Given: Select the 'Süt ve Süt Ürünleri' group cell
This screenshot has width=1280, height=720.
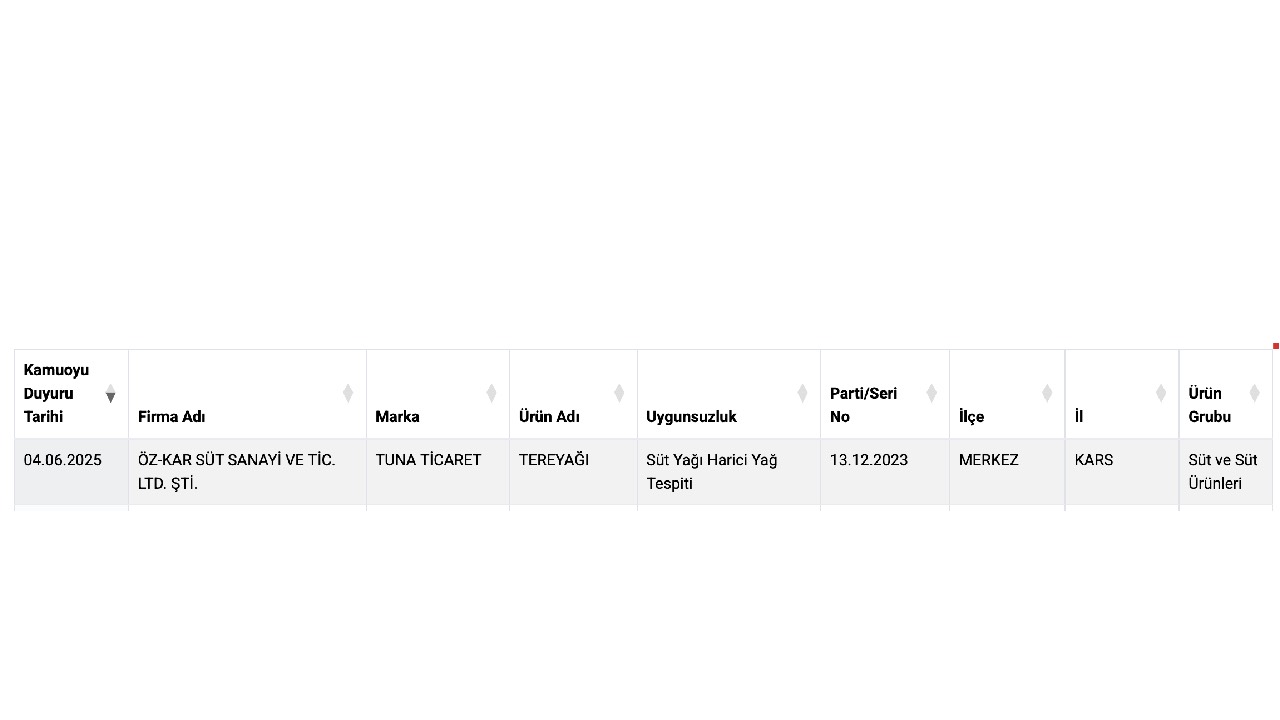Looking at the screenshot, I should click(1226, 472).
